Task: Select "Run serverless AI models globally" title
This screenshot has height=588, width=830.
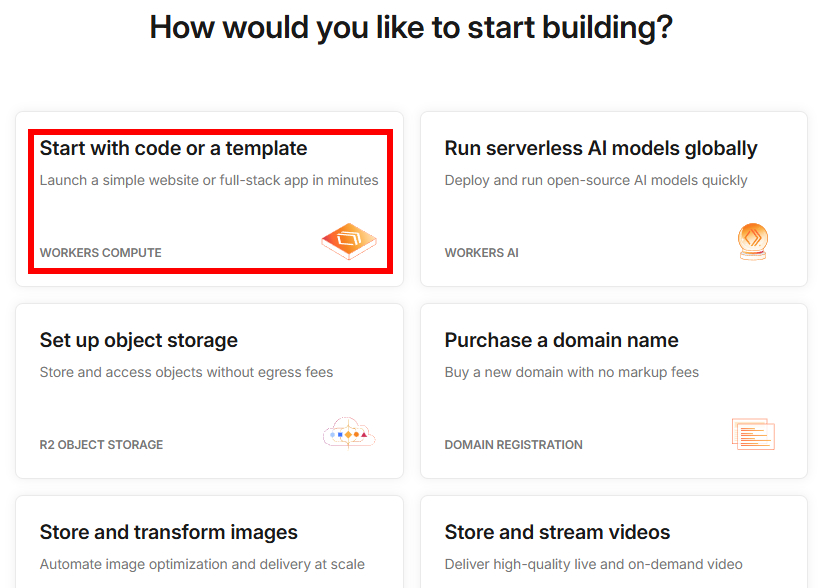Action: coord(600,148)
